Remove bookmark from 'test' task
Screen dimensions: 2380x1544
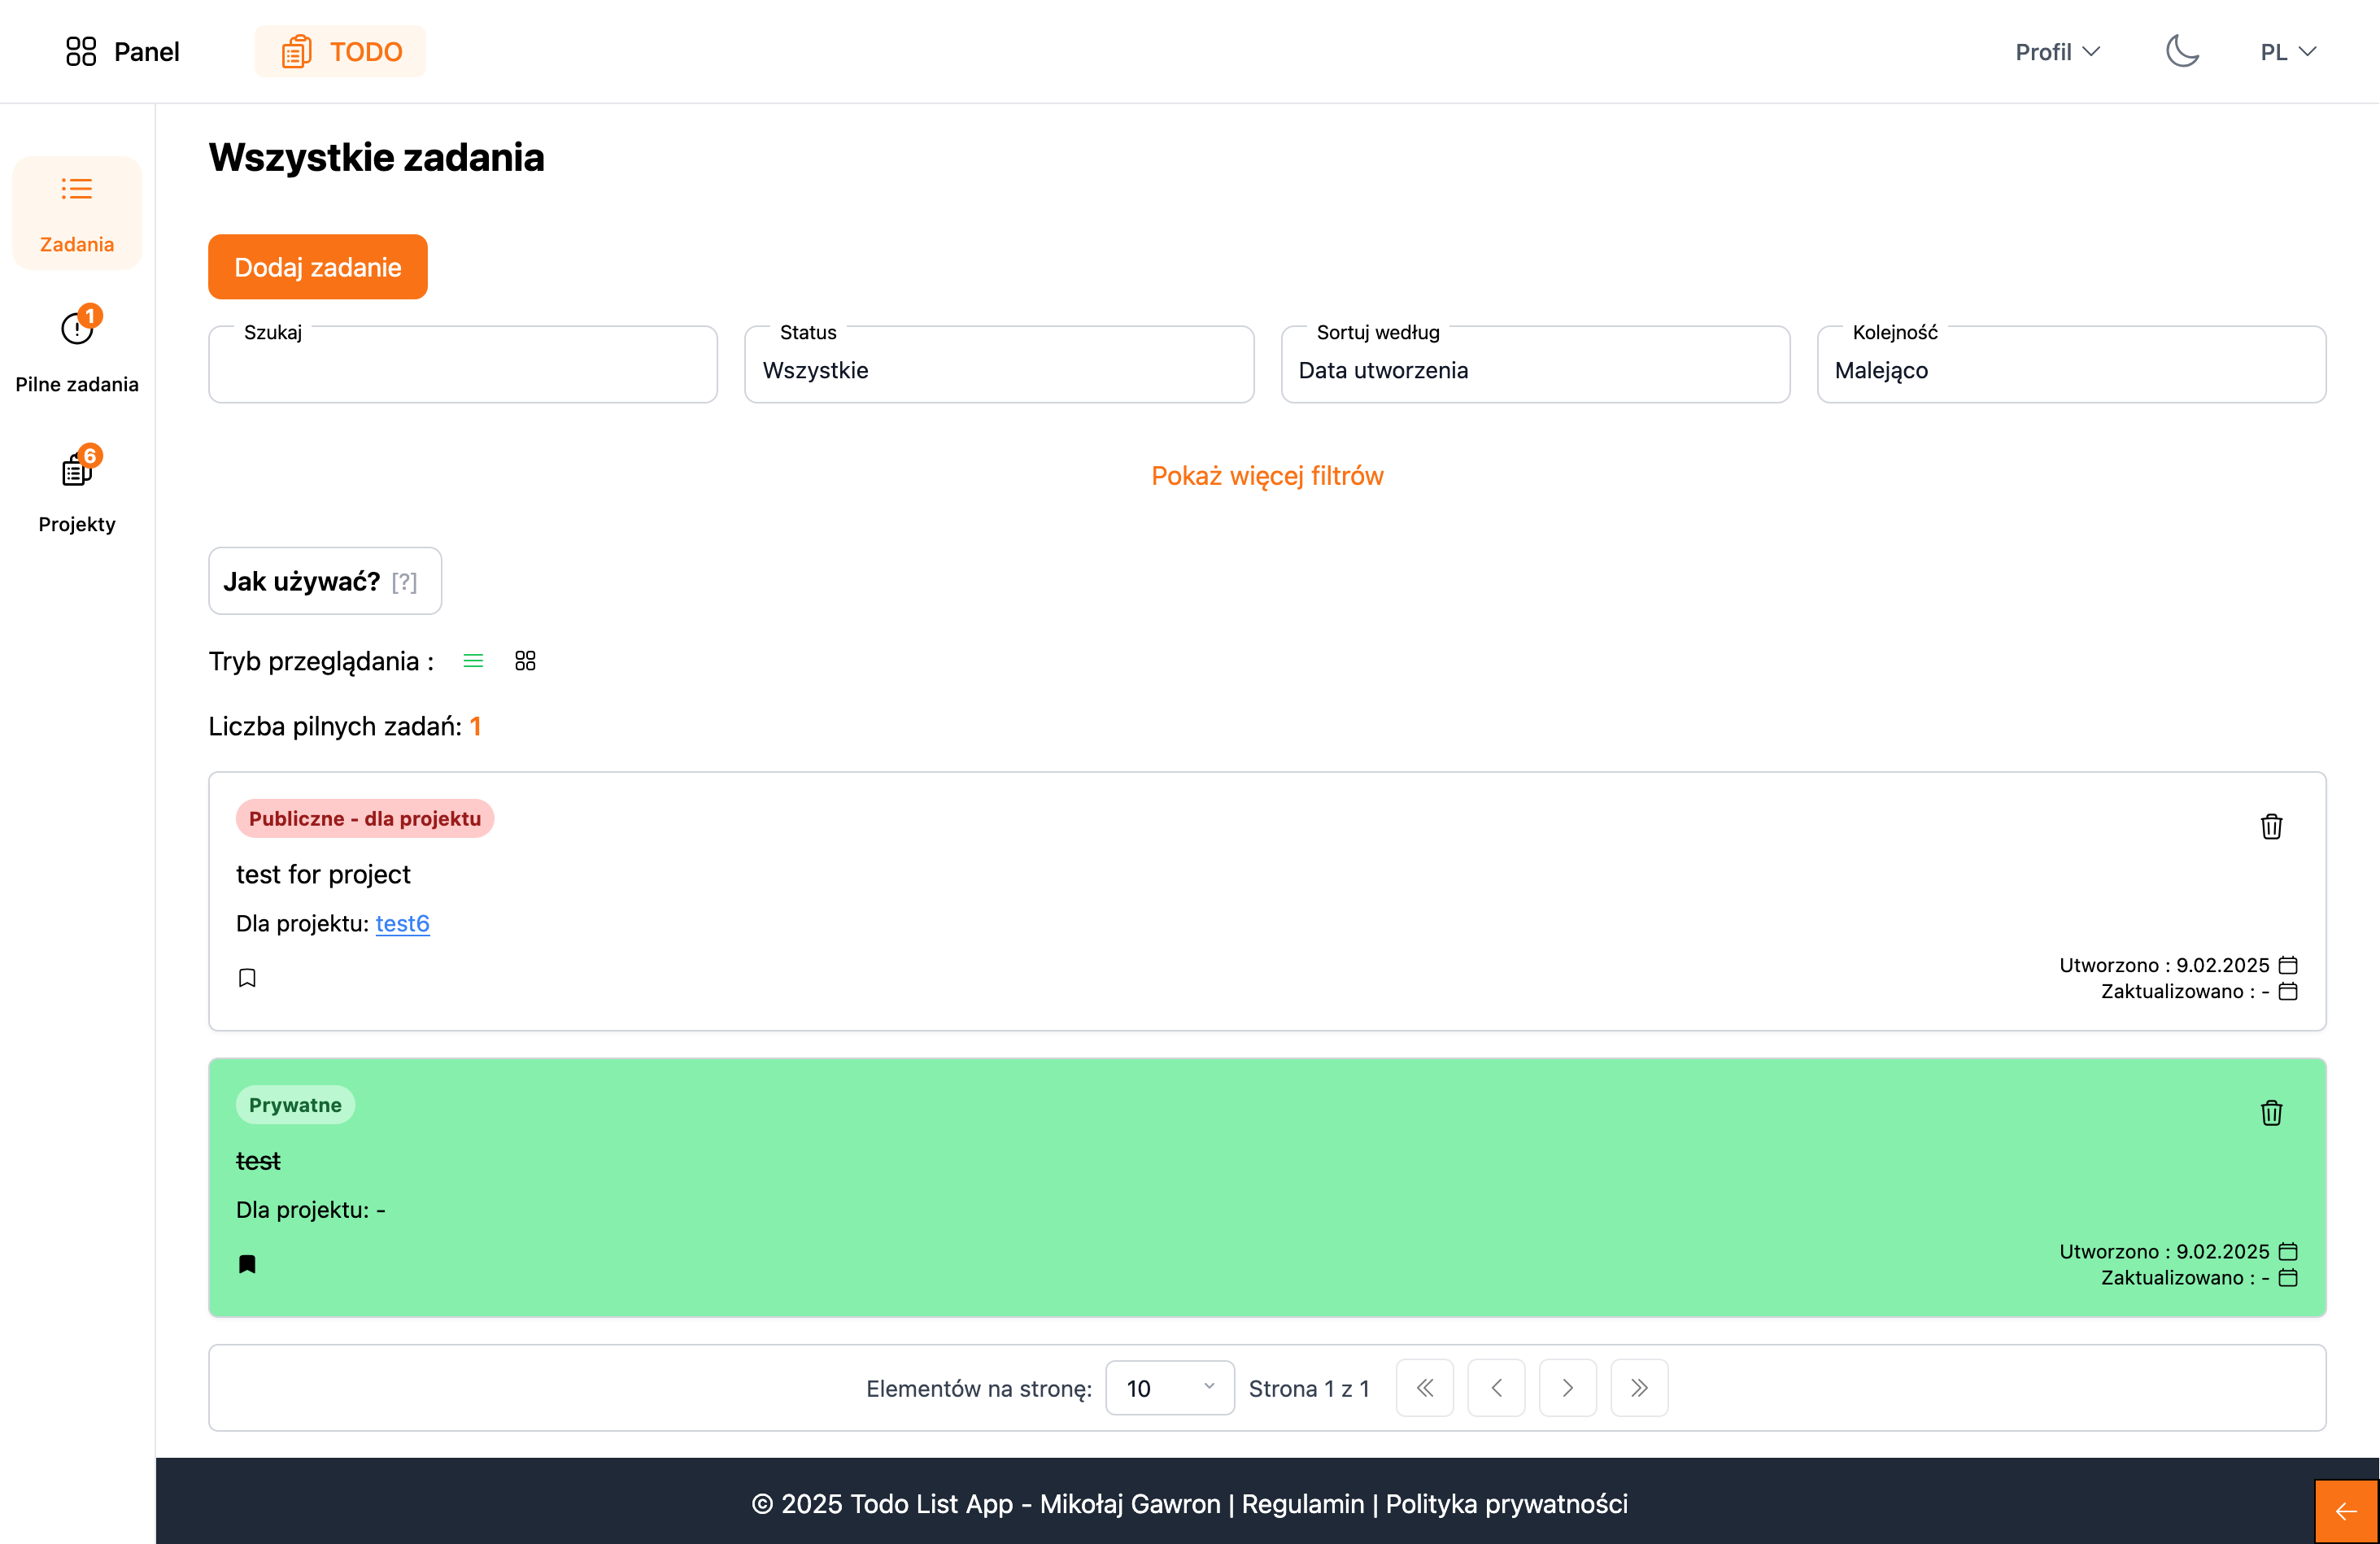[x=247, y=1264]
